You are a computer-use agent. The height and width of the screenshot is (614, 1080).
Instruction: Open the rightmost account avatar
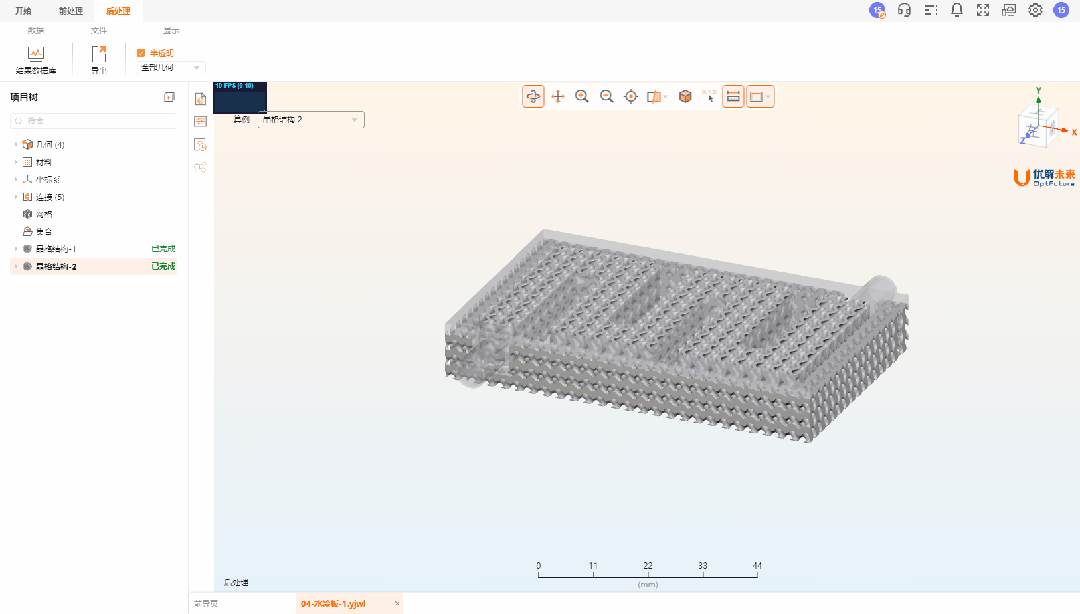tap(1061, 10)
